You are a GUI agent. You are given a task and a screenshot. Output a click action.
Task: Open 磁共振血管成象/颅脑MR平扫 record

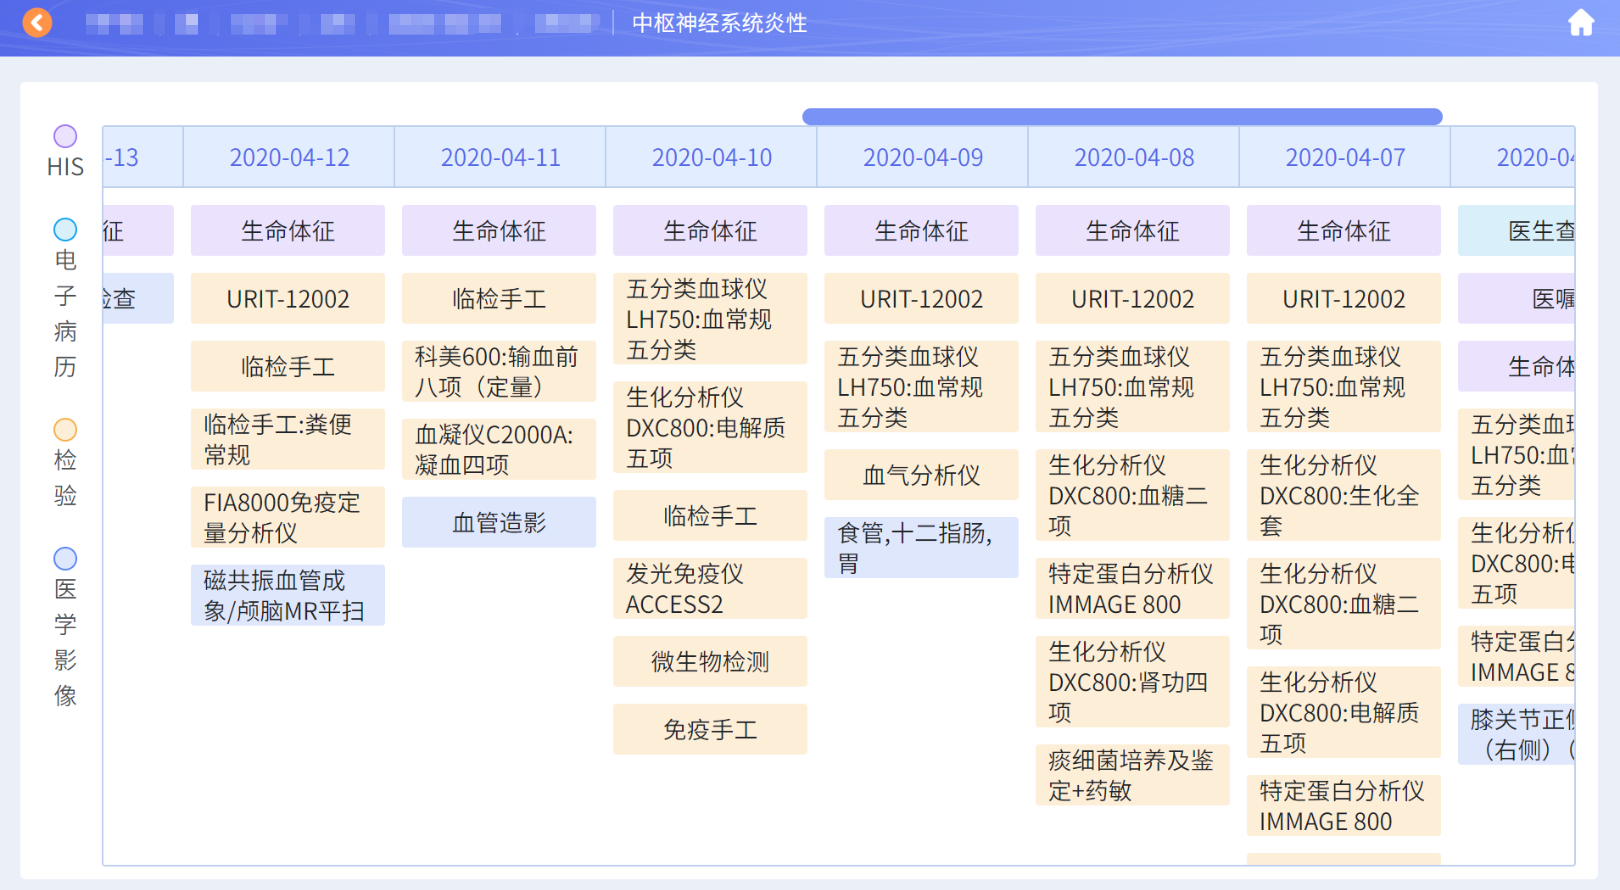click(x=288, y=596)
